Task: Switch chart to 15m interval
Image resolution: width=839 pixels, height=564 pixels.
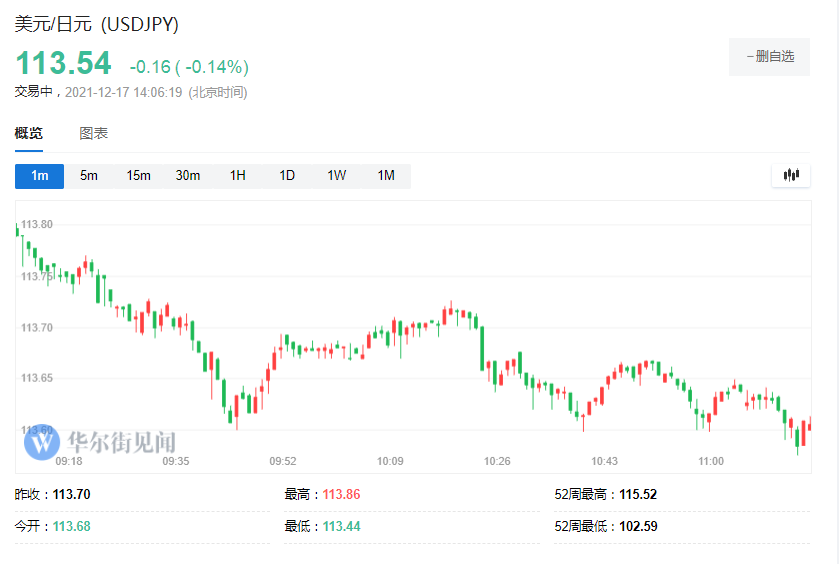Action: 138,176
